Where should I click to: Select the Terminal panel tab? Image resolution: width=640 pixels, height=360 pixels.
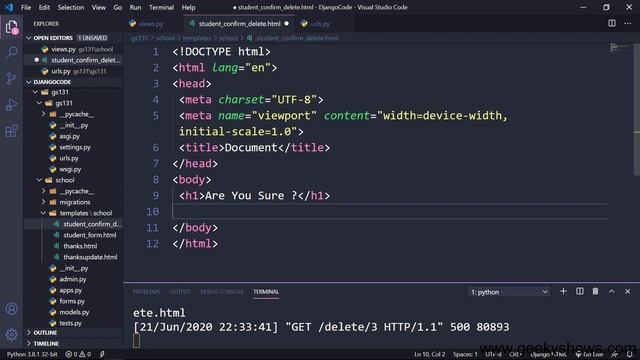[x=266, y=292]
